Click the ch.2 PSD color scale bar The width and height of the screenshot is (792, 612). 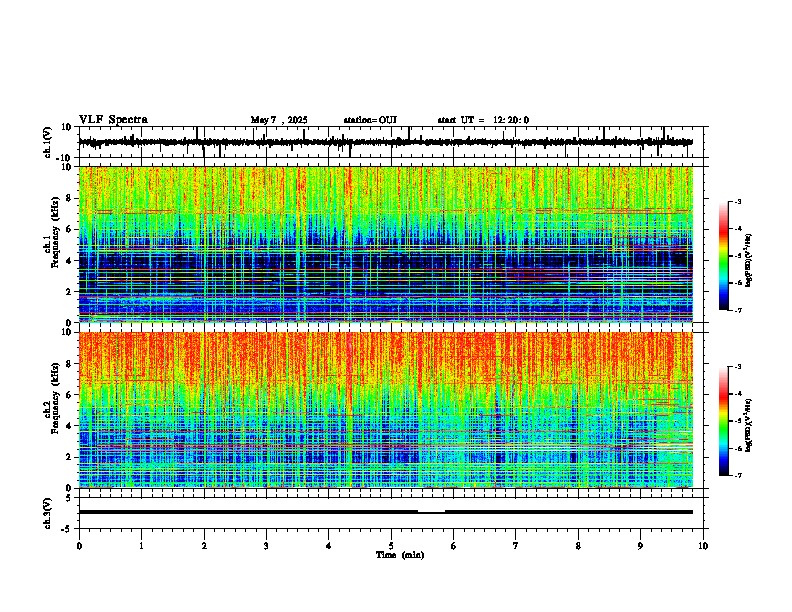coord(724,421)
